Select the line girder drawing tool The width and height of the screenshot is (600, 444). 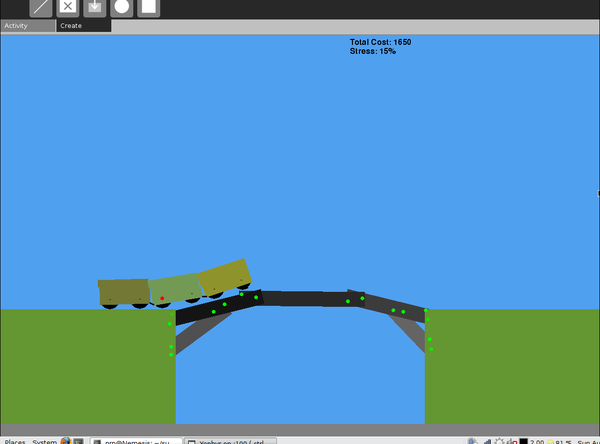pyautogui.click(x=41, y=7)
